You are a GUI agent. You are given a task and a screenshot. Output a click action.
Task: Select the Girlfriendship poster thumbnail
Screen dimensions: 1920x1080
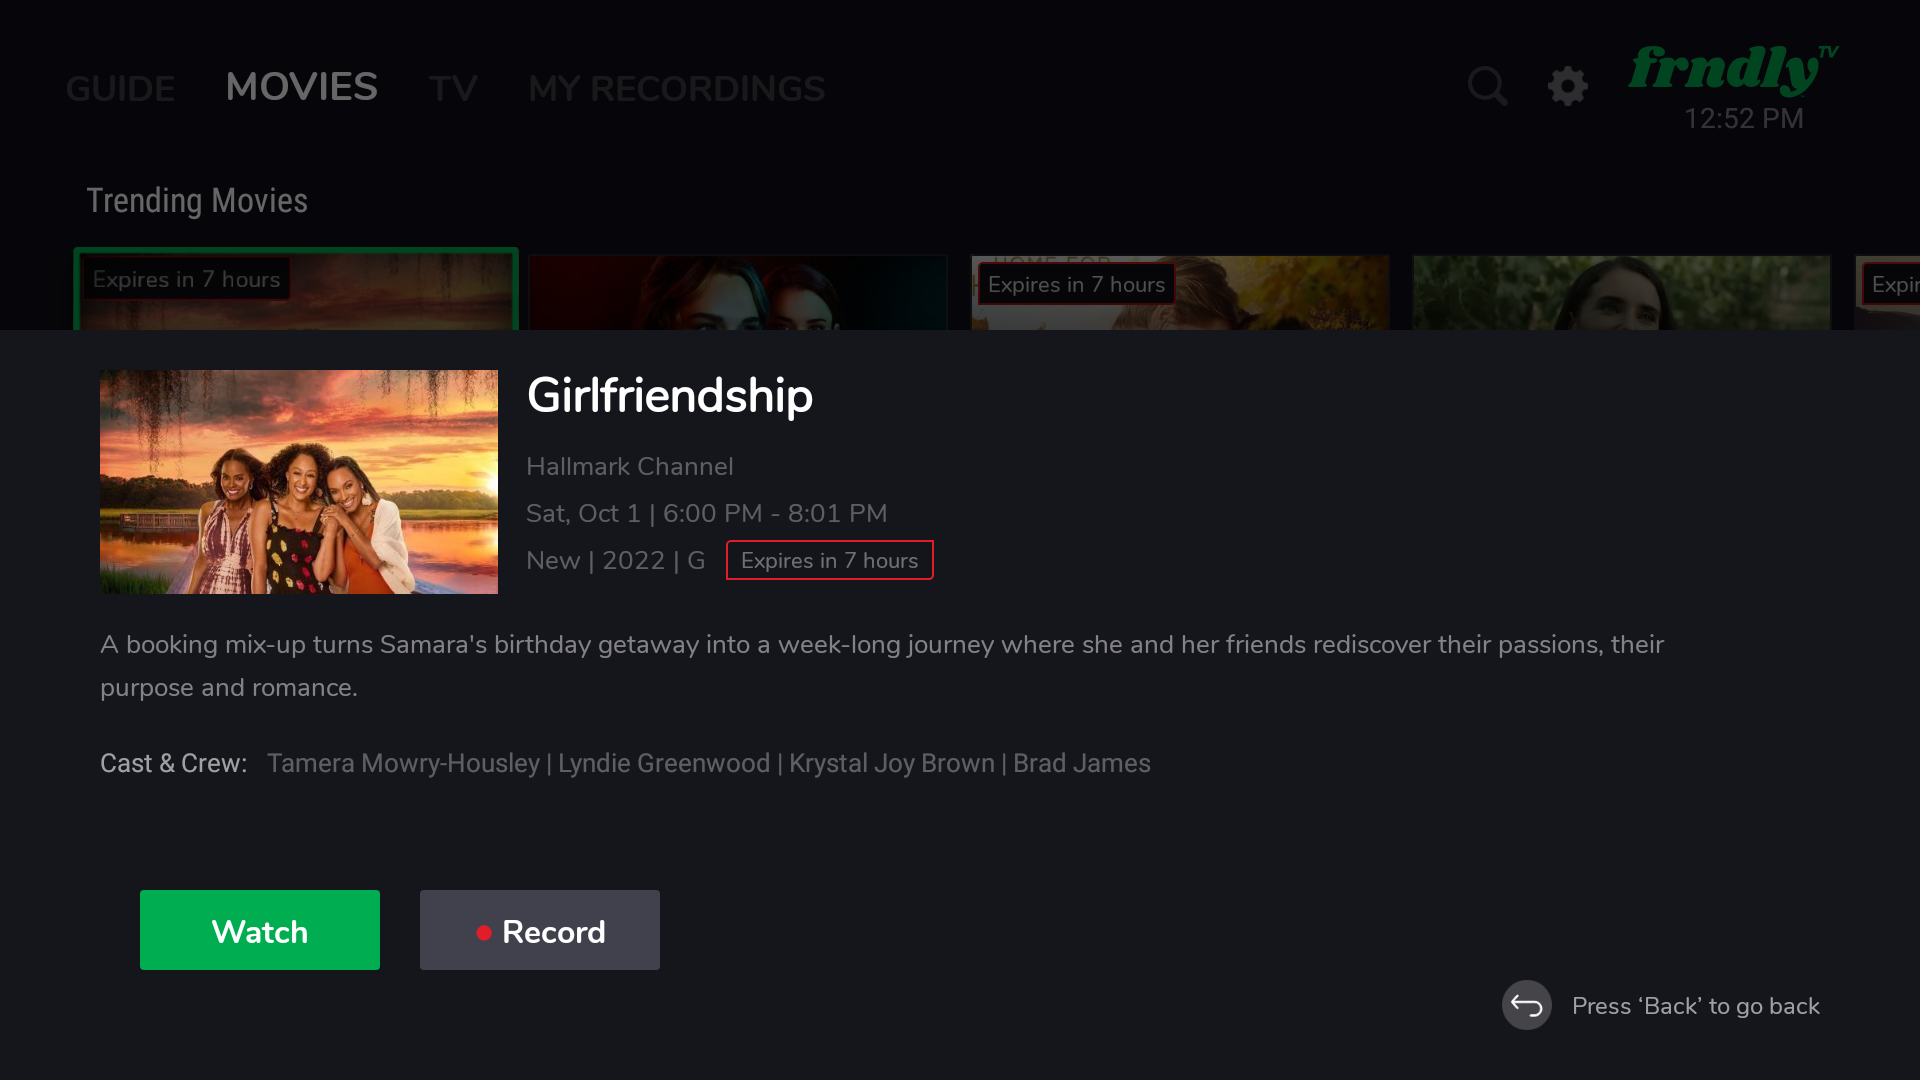299,482
